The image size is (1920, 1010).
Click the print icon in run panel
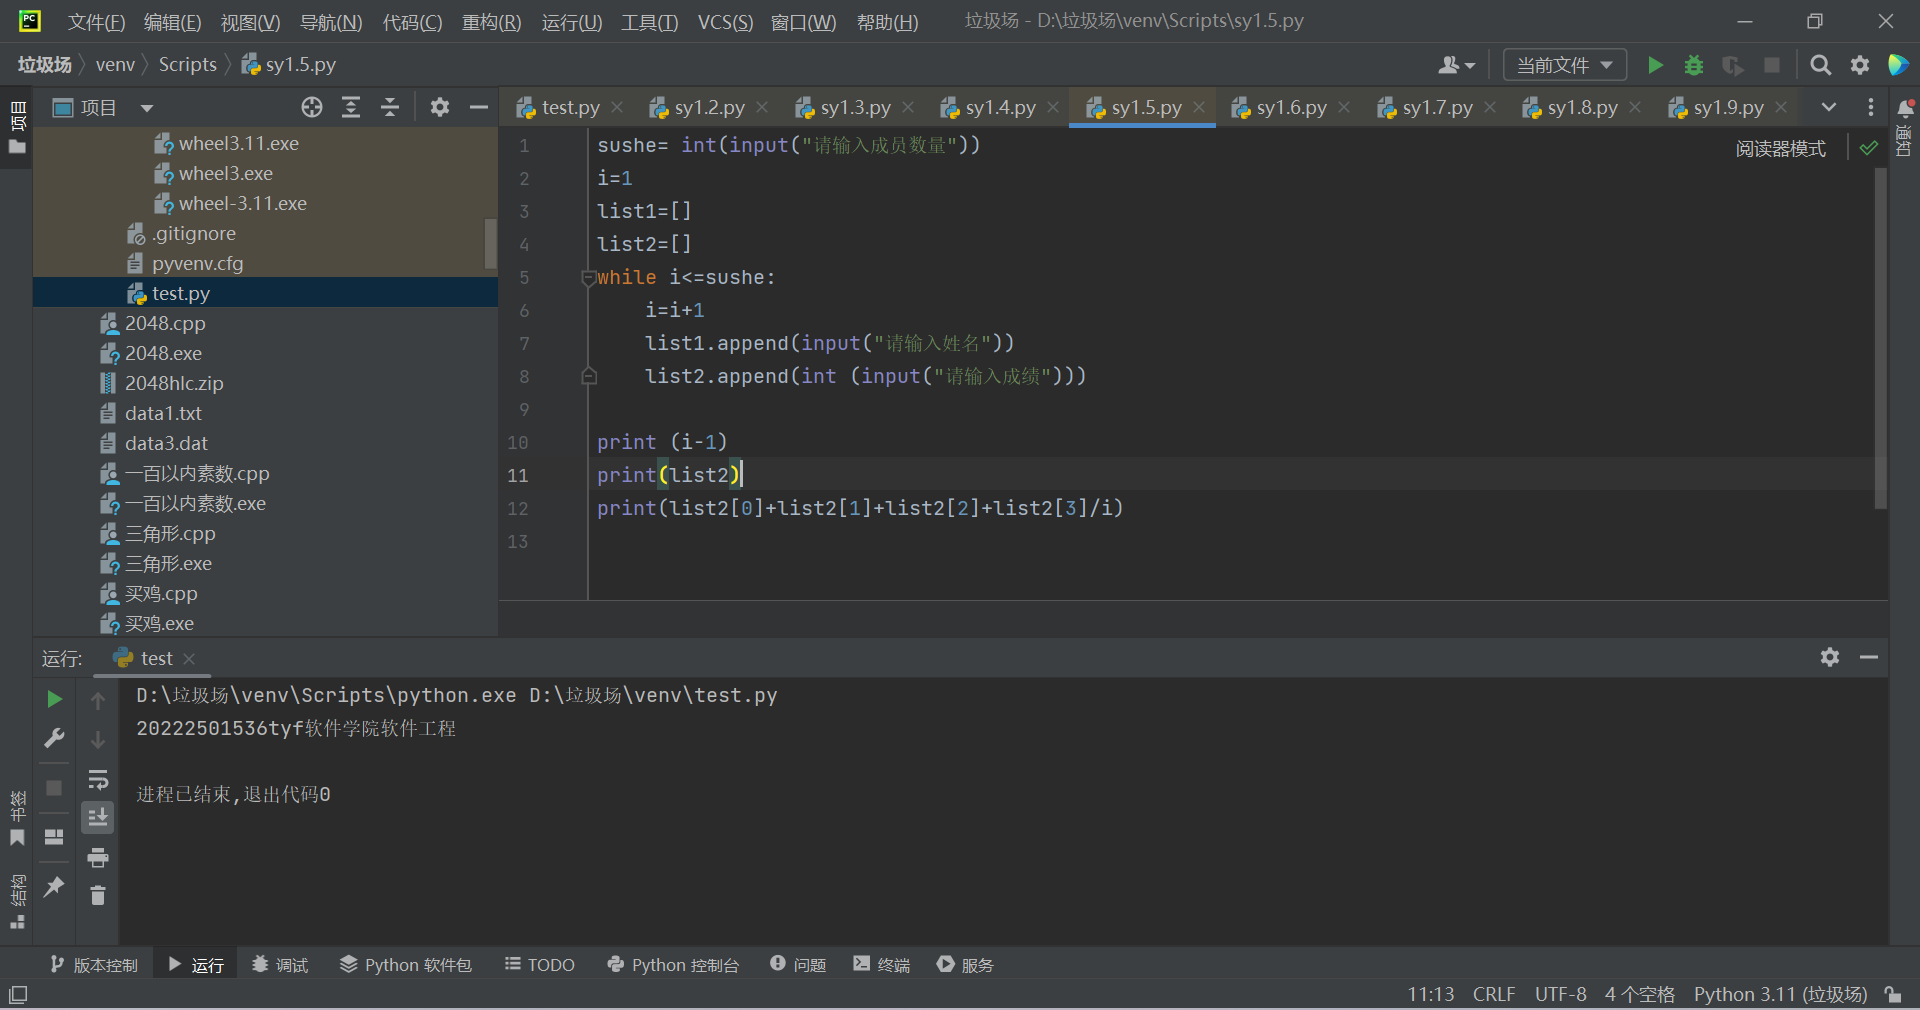[98, 857]
